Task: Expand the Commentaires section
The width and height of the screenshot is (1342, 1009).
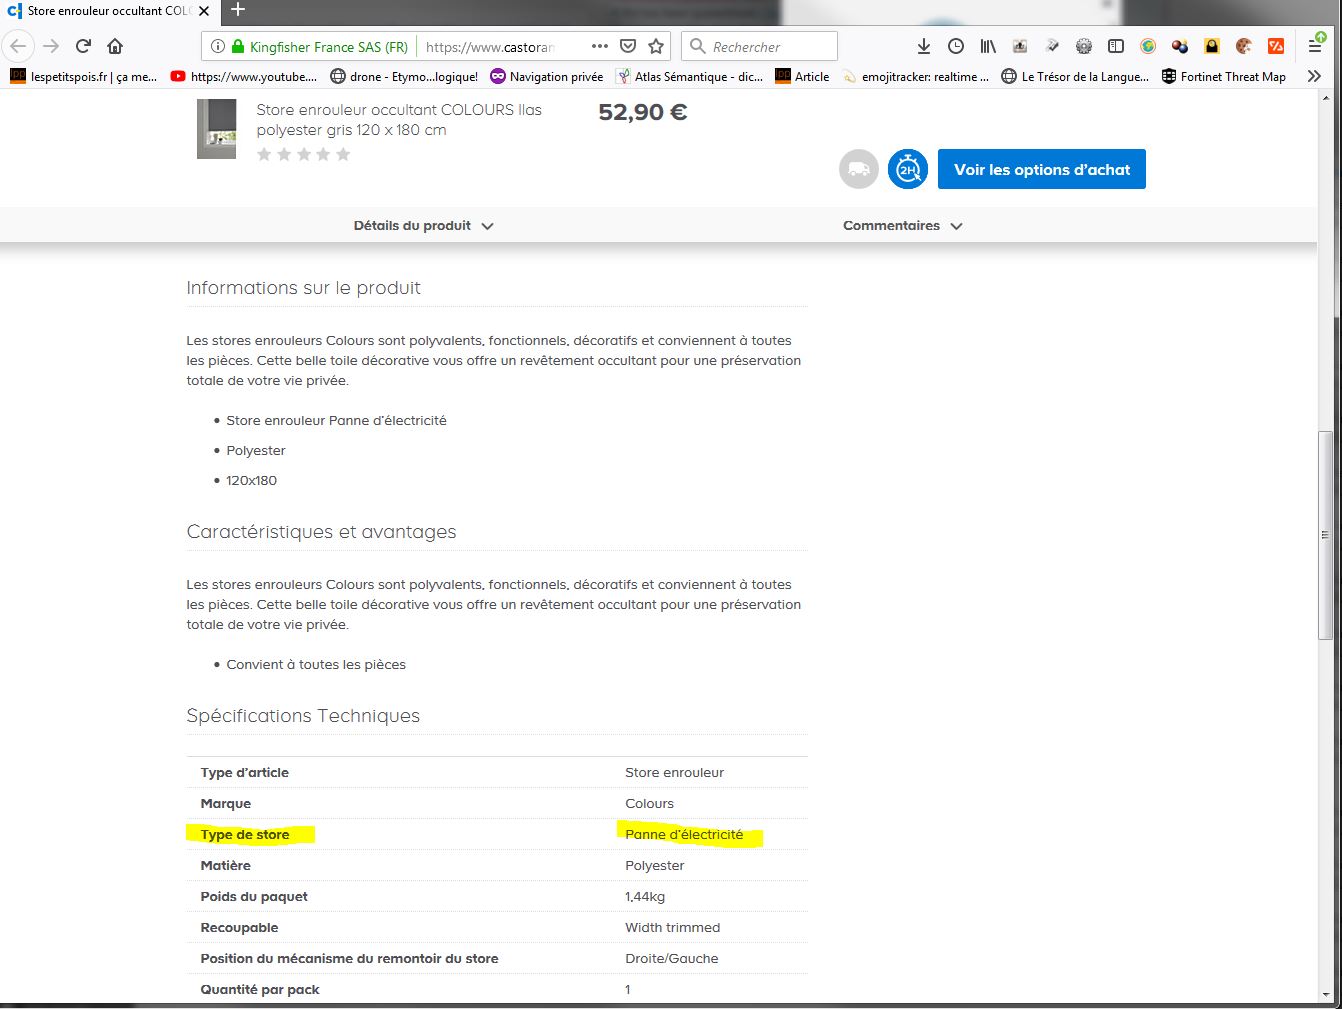Action: pos(902,226)
